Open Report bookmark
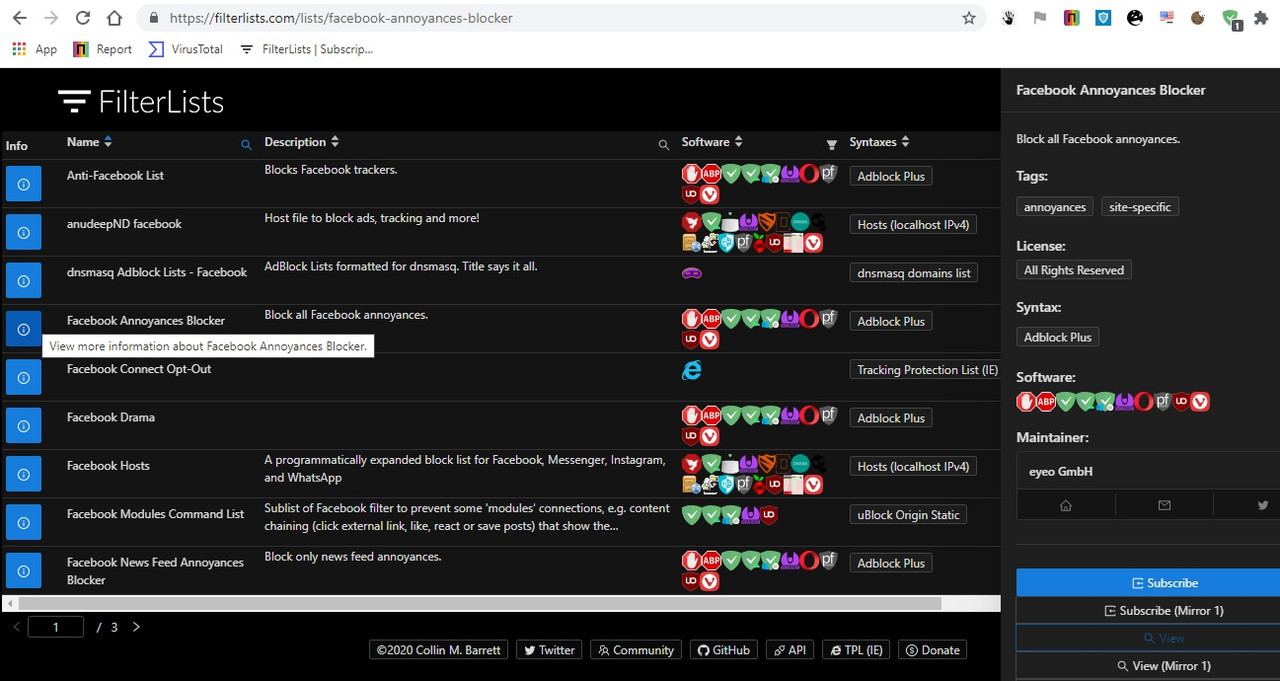This screenshot has height=681, width=1280. (x=103, y=49)
